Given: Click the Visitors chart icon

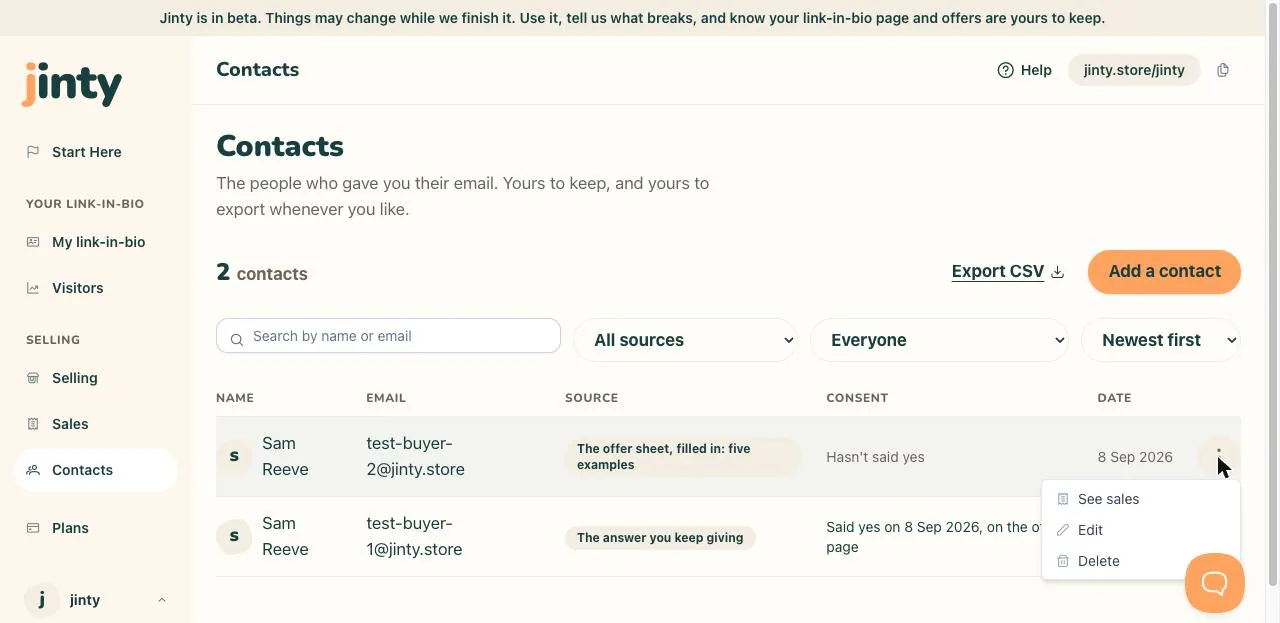Looking at the screenshot, I should 33,288.
